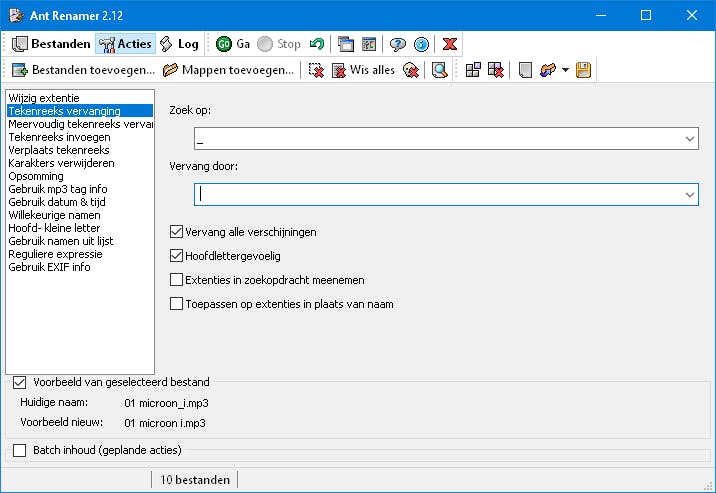Enable Extenties in zoekopdracht meenemen

[x=177, y=280]
